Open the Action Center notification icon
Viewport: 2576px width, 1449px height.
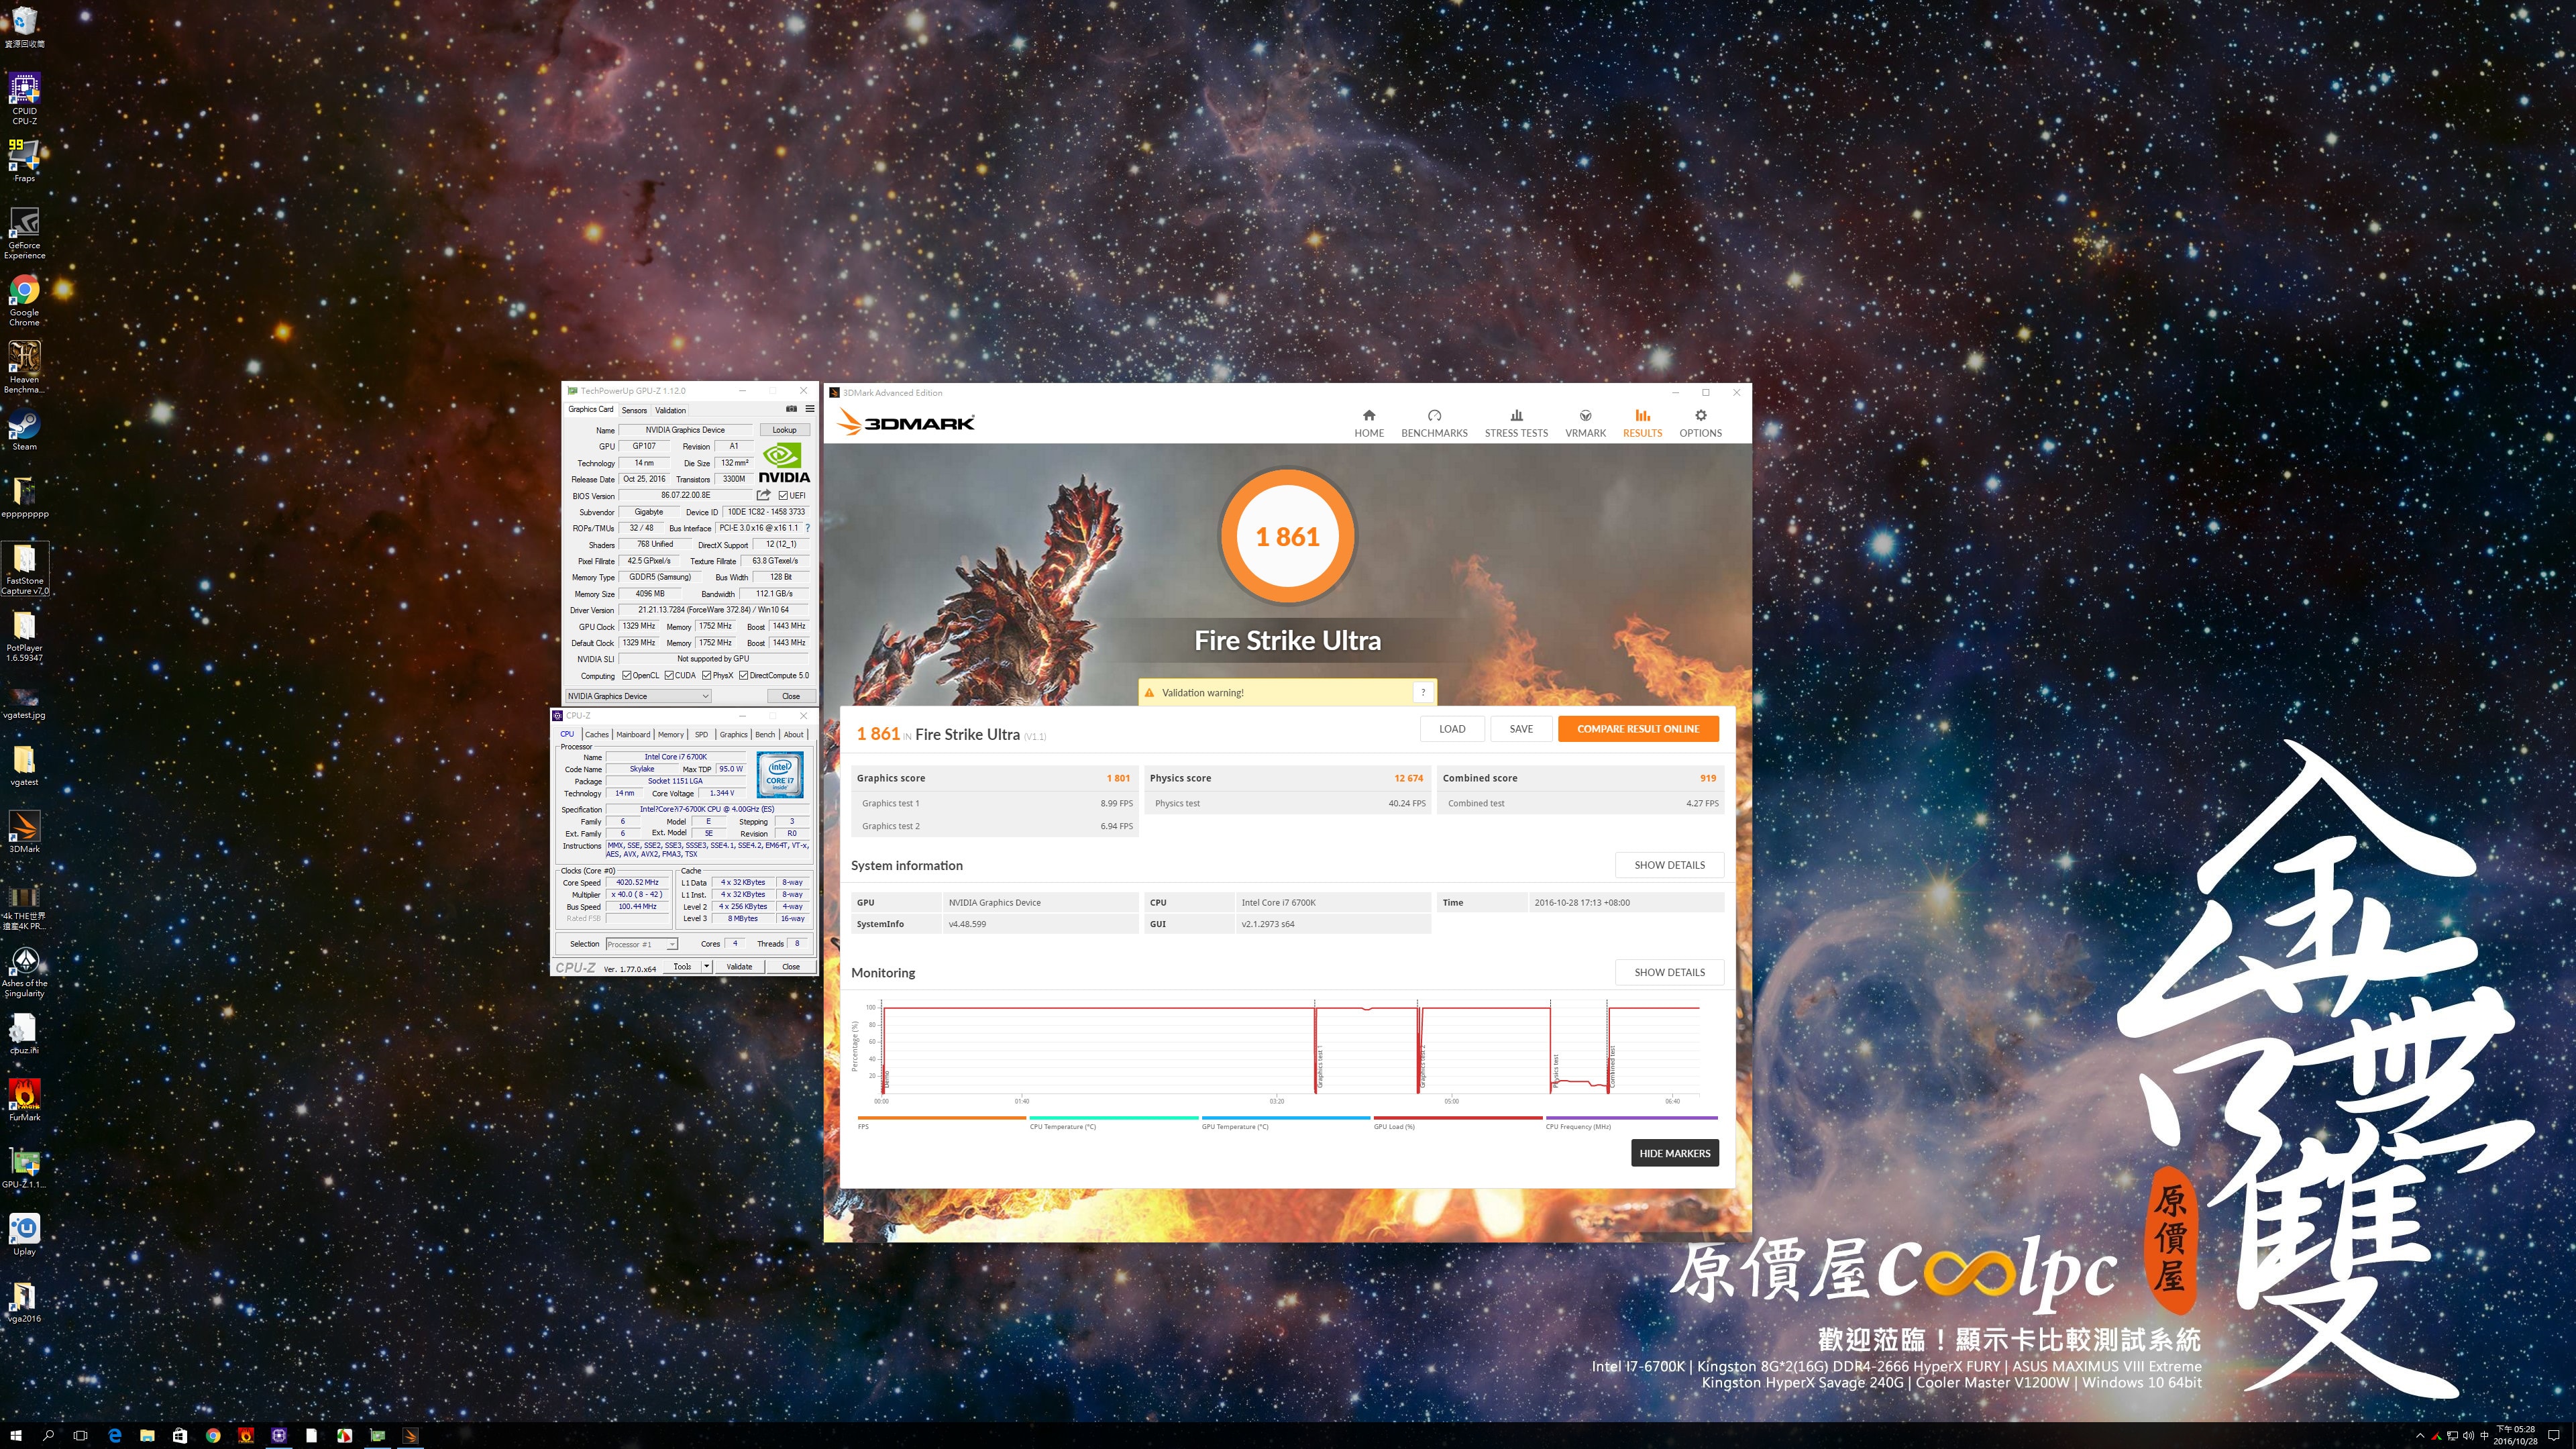(2553, 1435)
